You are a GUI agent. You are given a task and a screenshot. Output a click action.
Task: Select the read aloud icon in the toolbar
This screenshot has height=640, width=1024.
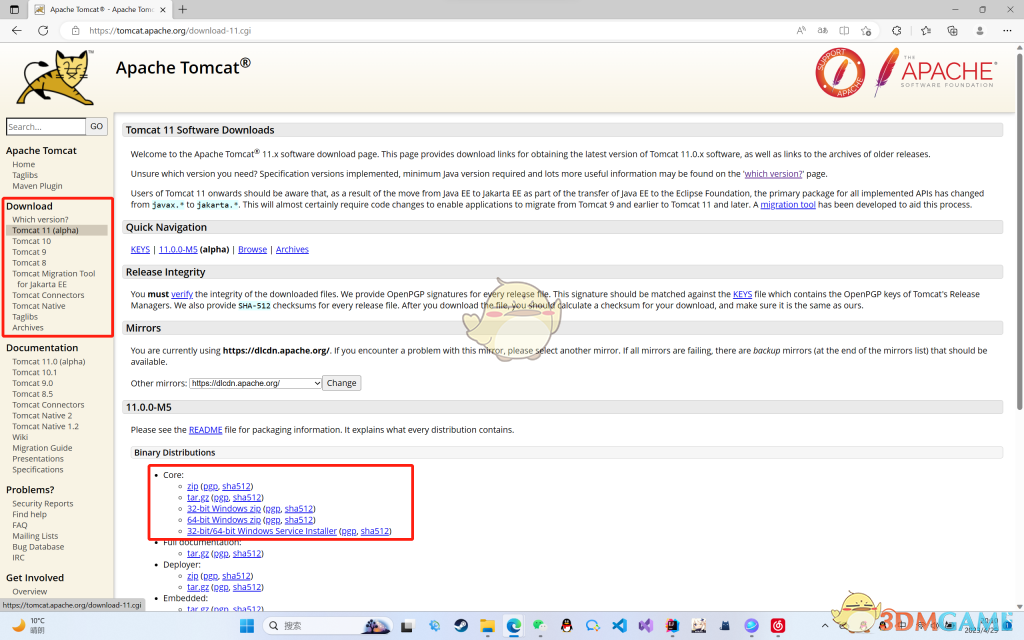[801, 31]
